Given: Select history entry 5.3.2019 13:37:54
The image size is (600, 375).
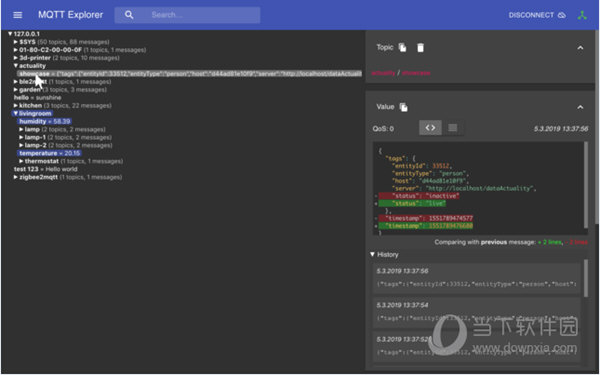Looking at the screenshot, I should point(477,312).
